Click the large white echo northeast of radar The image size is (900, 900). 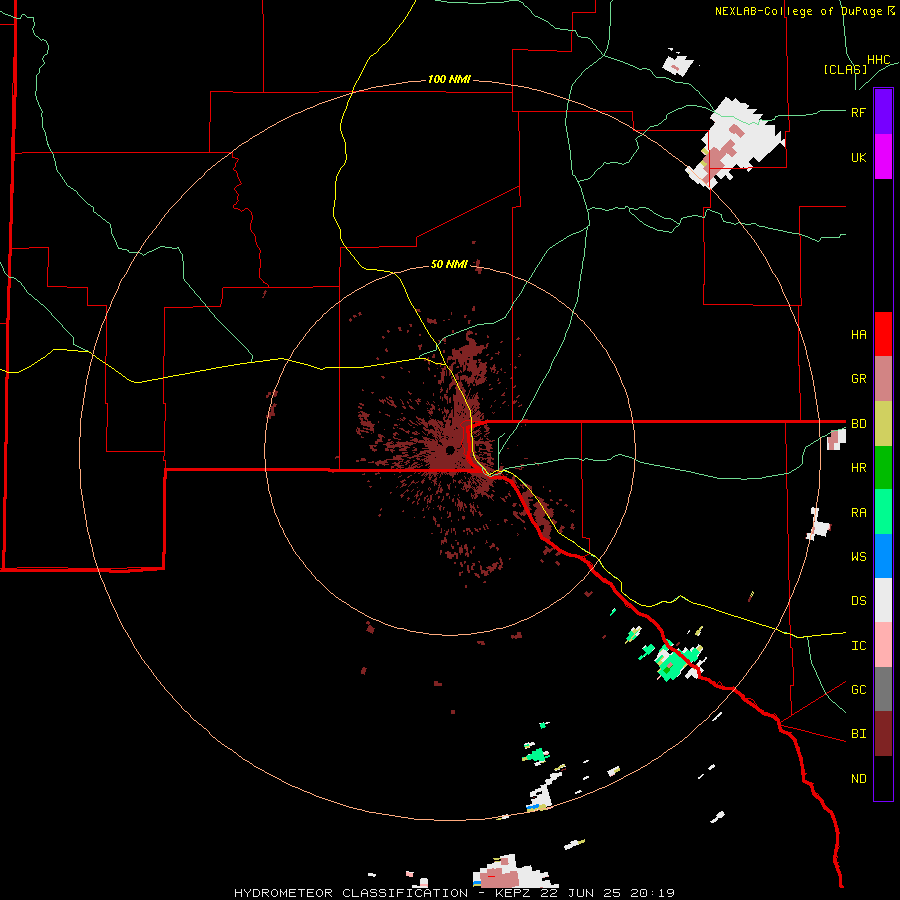[x=738, y=142]
